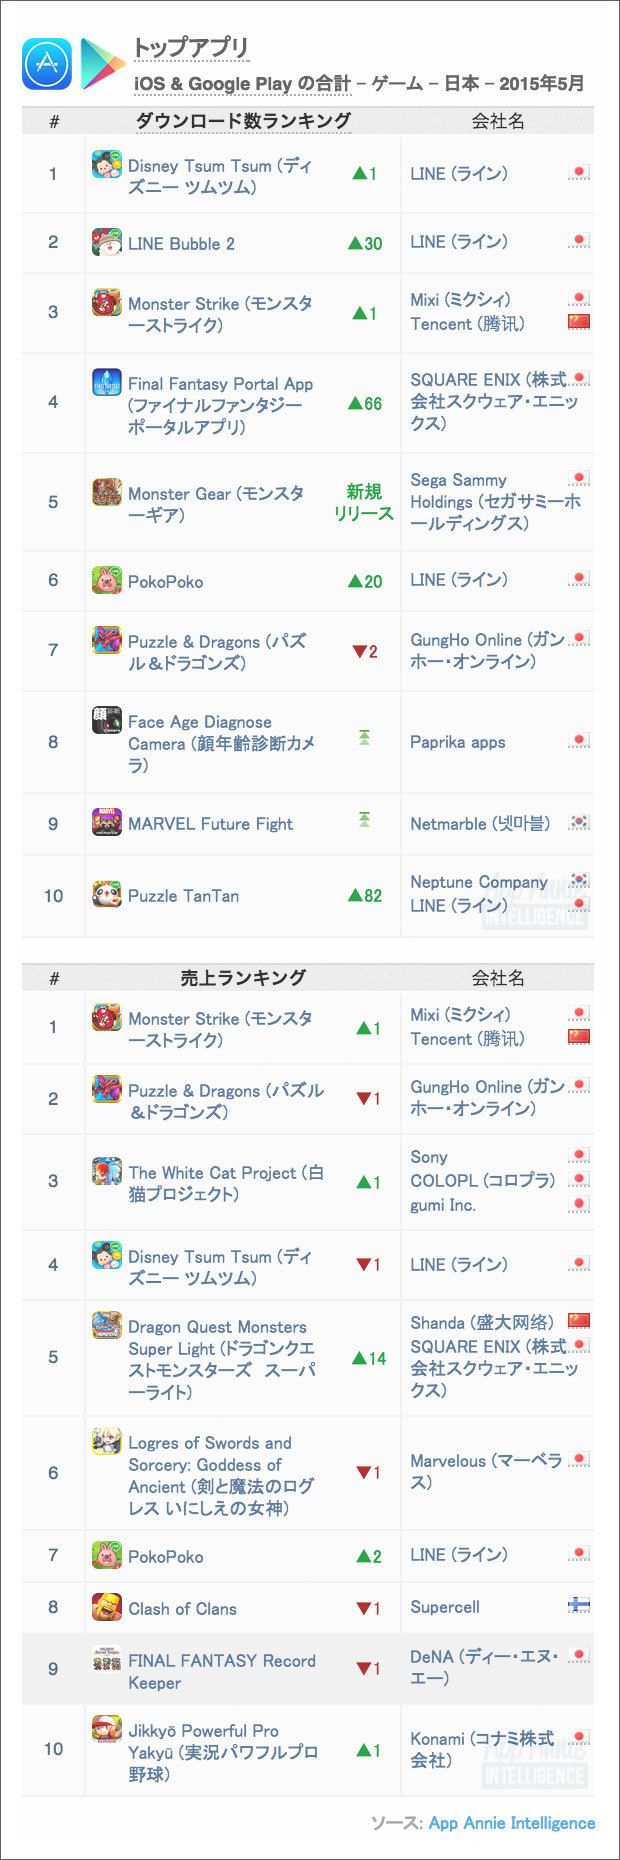
Task: Click the Finland flag beside Supercell
Action: pyautogui.click(x=579, y=1606)
